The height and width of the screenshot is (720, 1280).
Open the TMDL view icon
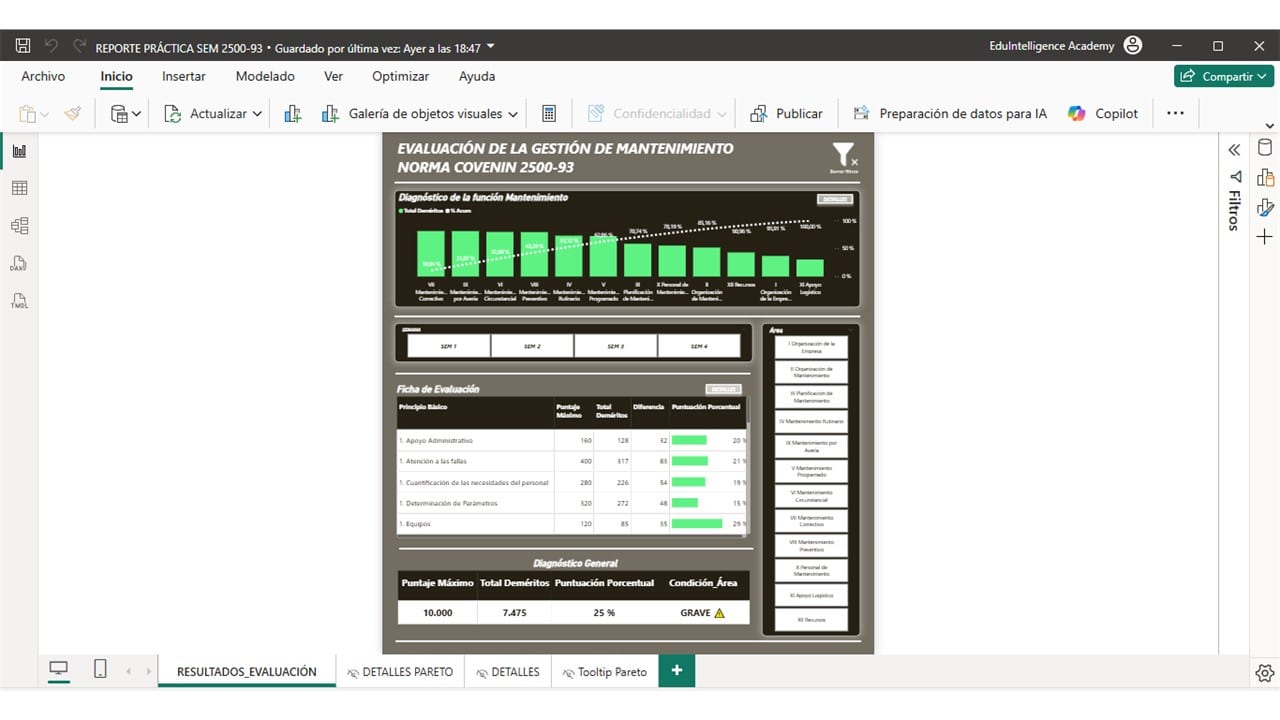19,301
